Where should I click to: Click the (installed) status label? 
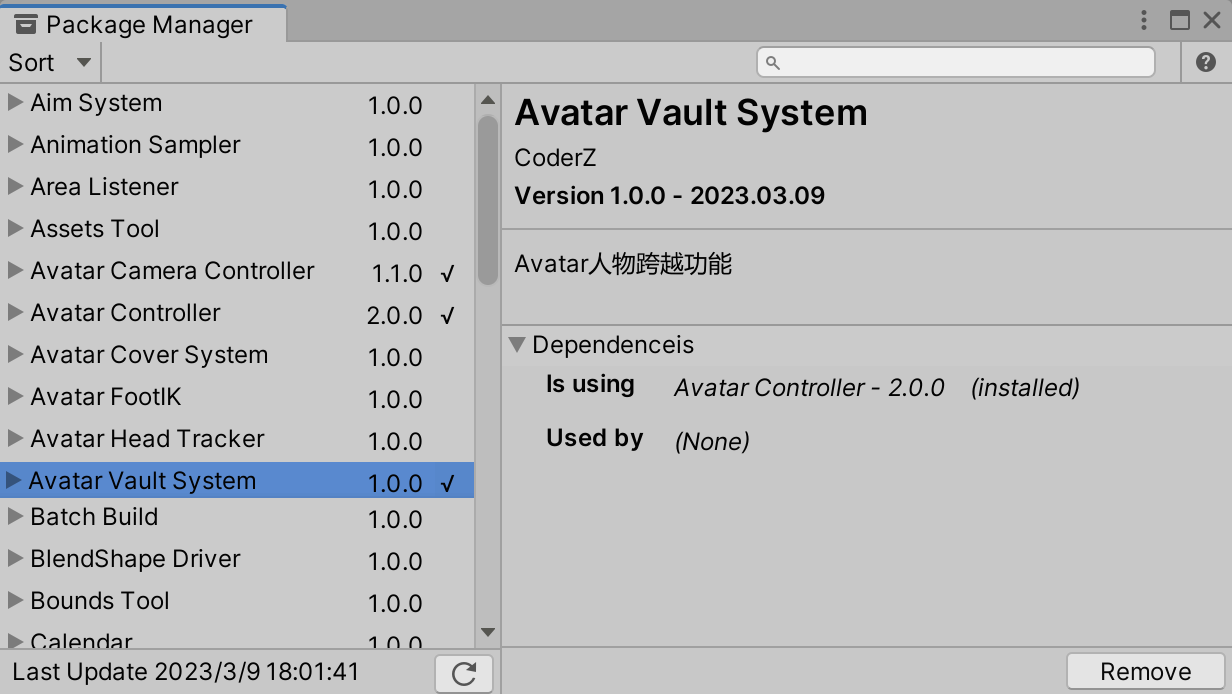point(1025,387)
